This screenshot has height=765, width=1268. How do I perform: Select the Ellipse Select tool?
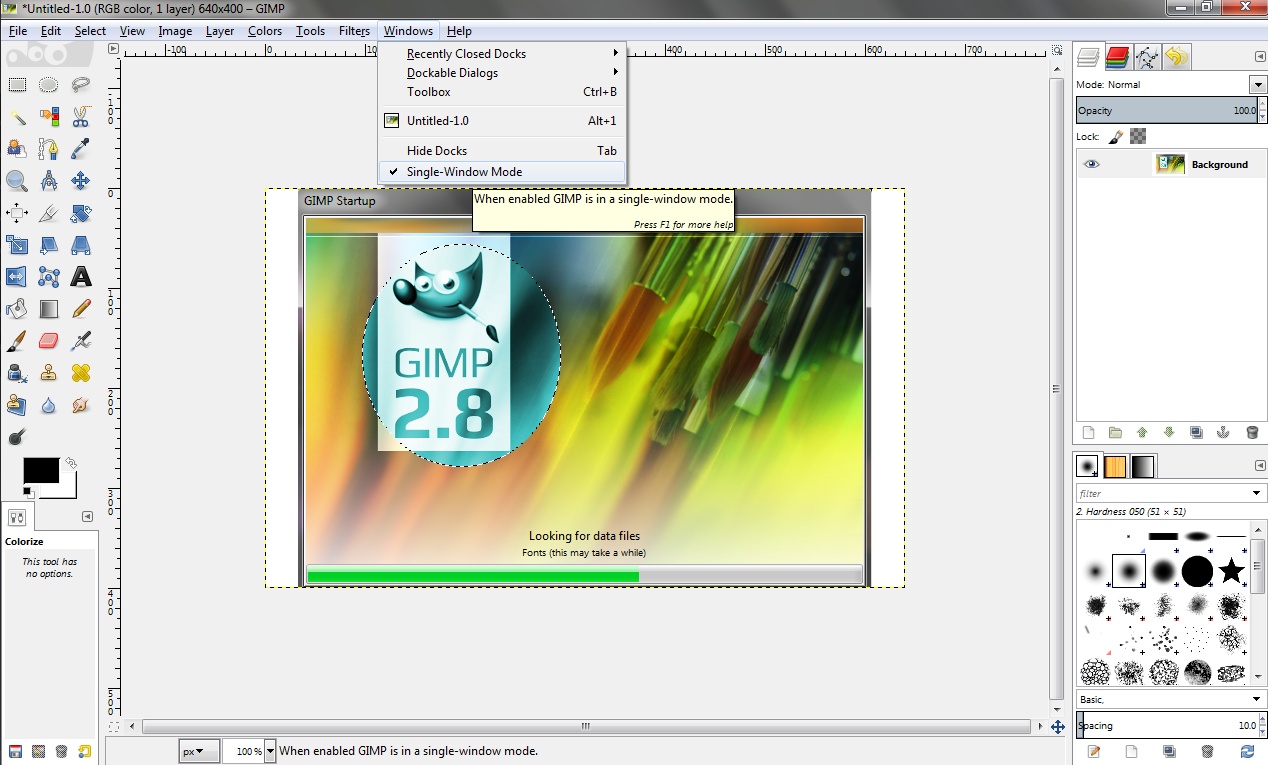48,84
